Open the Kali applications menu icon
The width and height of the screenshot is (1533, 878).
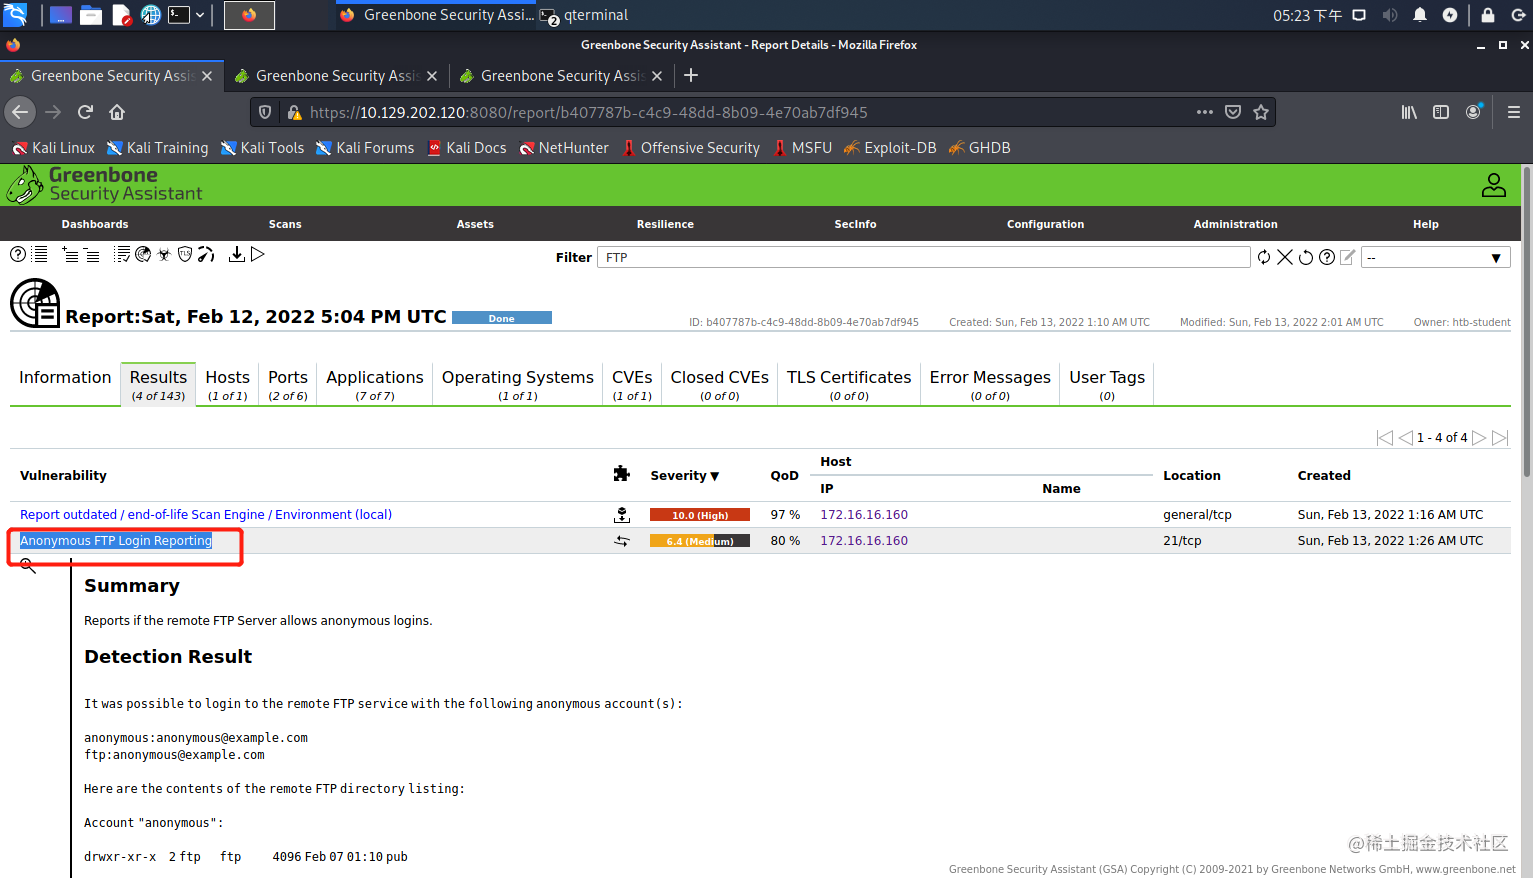(x=15, y=15)
